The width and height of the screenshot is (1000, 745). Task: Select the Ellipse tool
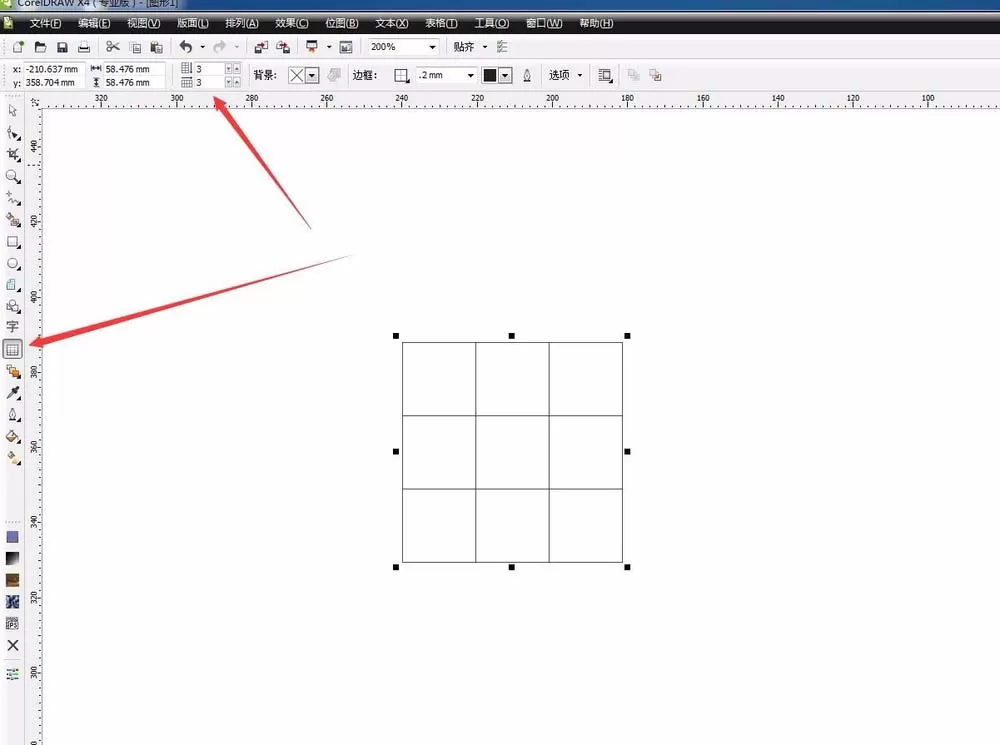13,263
